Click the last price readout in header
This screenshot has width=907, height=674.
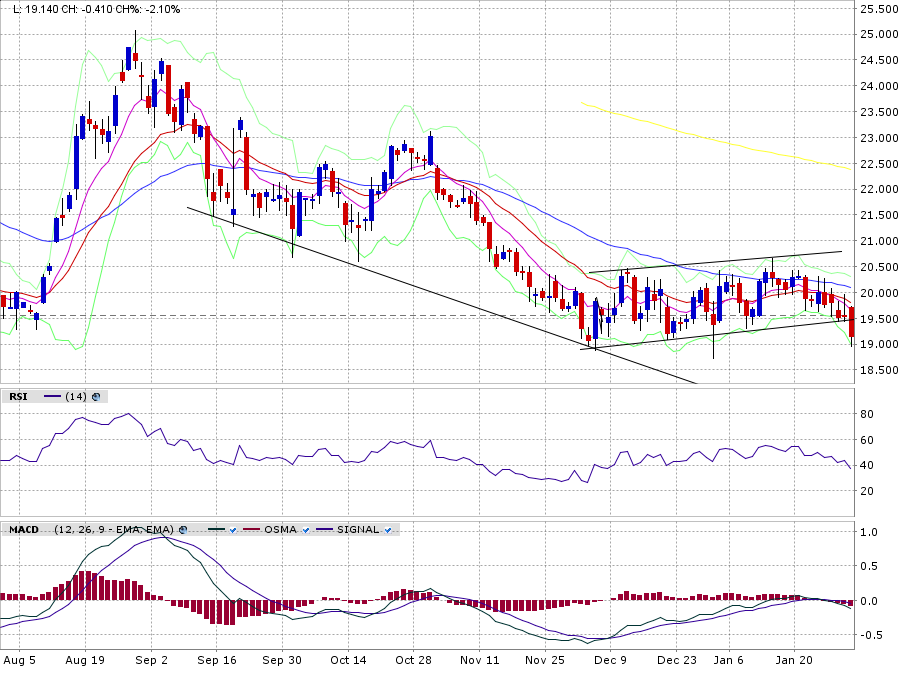pyautogui.click(x=41, y=9)
